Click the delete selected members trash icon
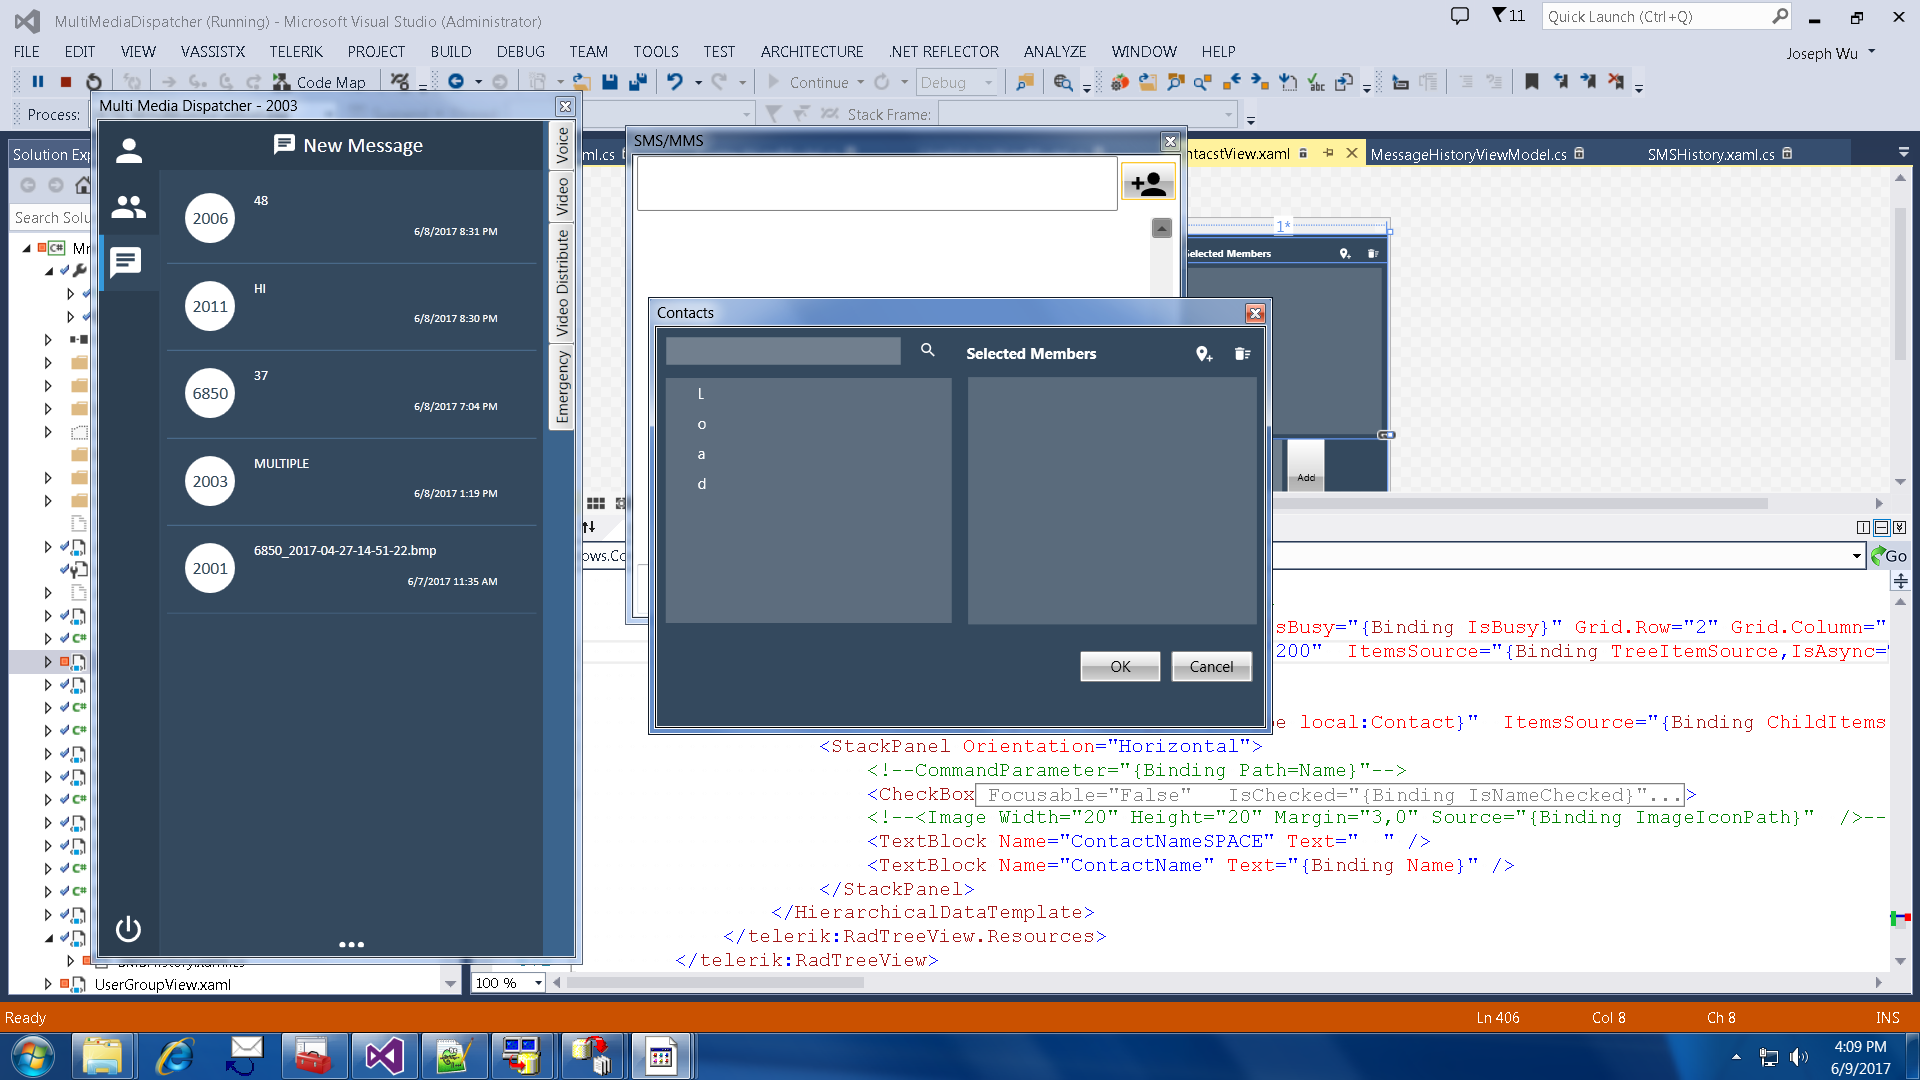 pos(1242,354)
